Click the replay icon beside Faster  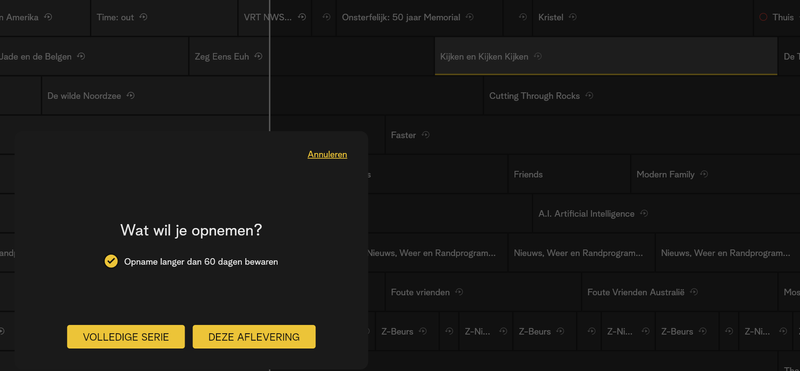[x=426, y=135]
